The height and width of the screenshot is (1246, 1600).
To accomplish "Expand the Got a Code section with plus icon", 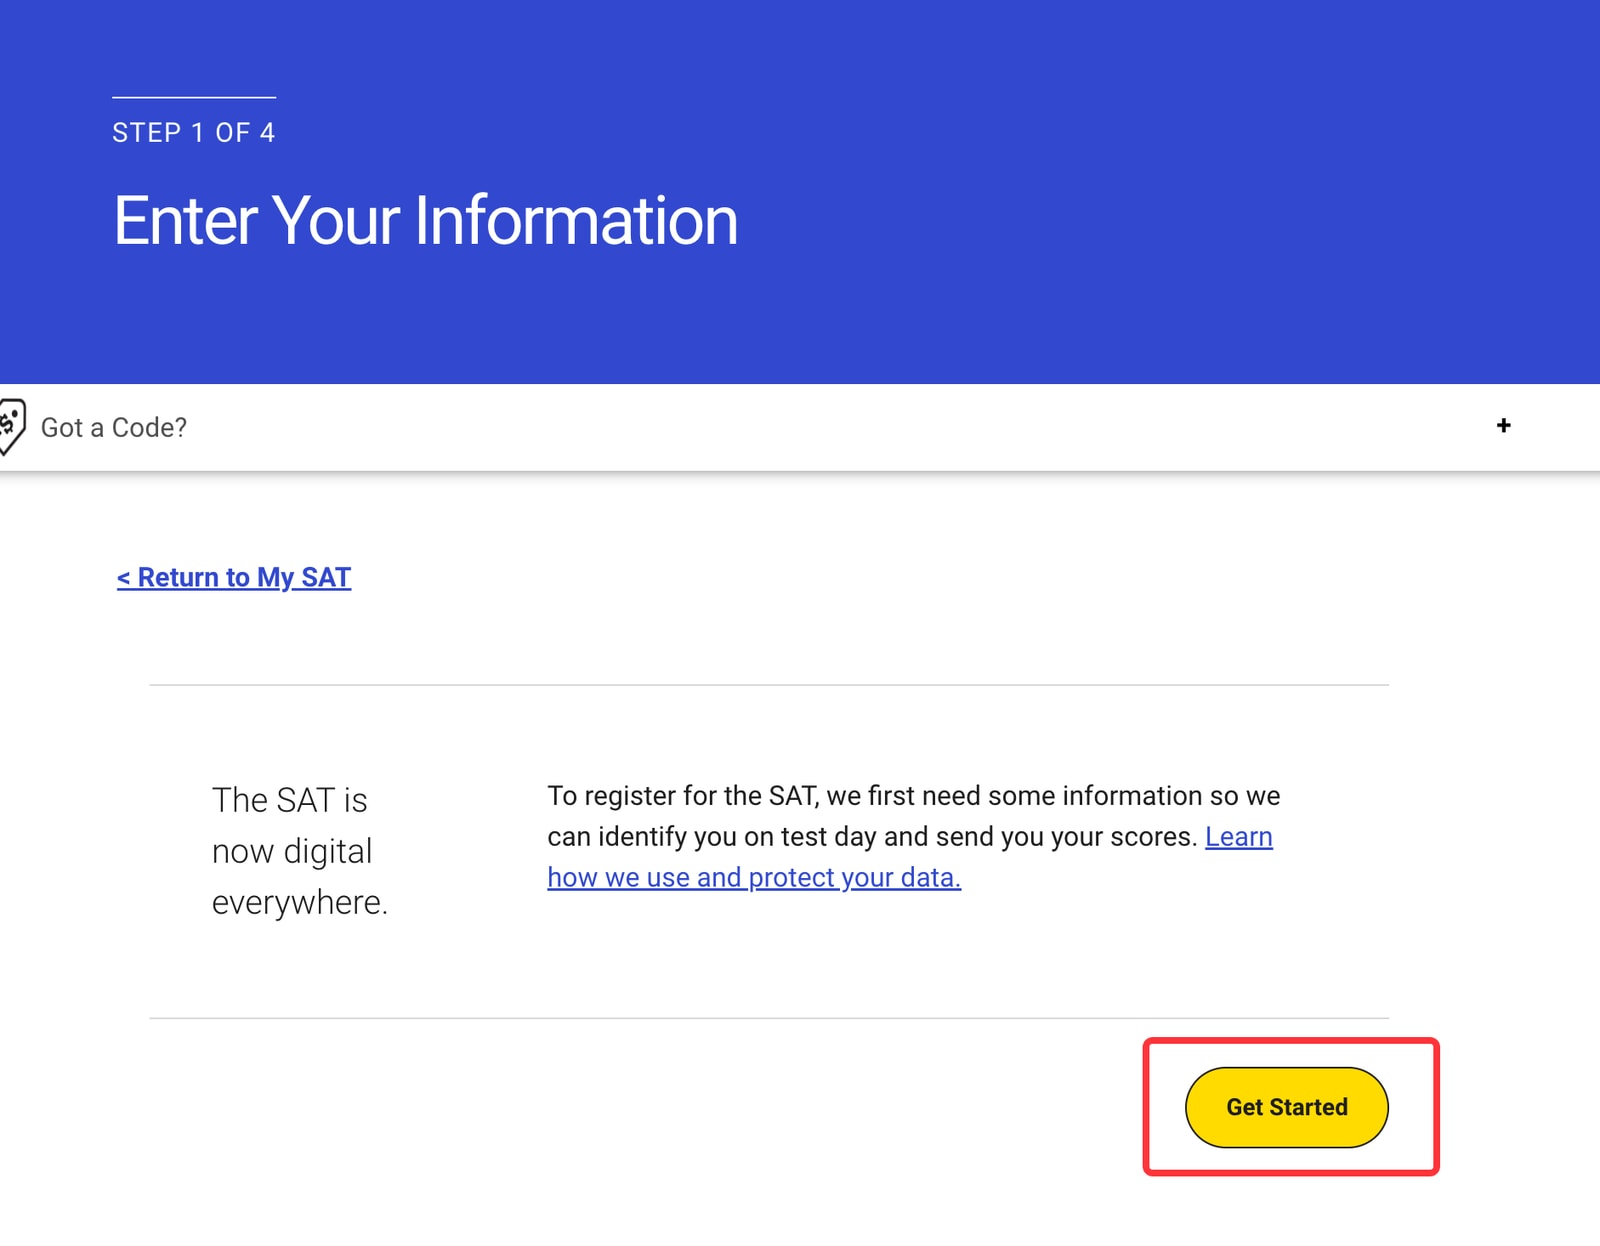I will 1503,426.
